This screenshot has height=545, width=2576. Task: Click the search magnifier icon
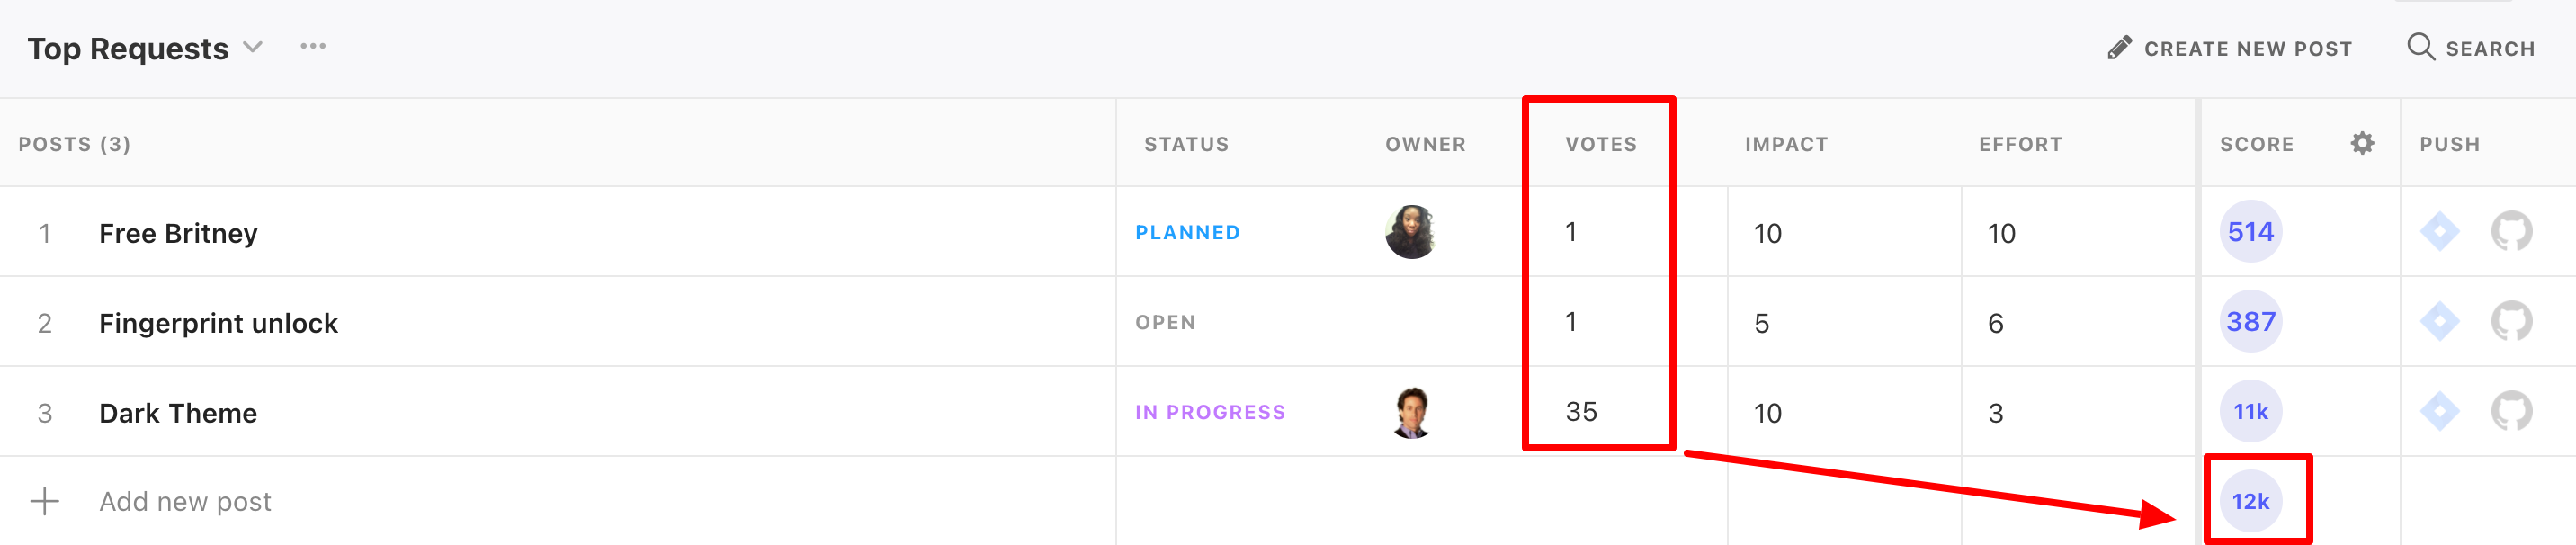(x=2420, y=47)
